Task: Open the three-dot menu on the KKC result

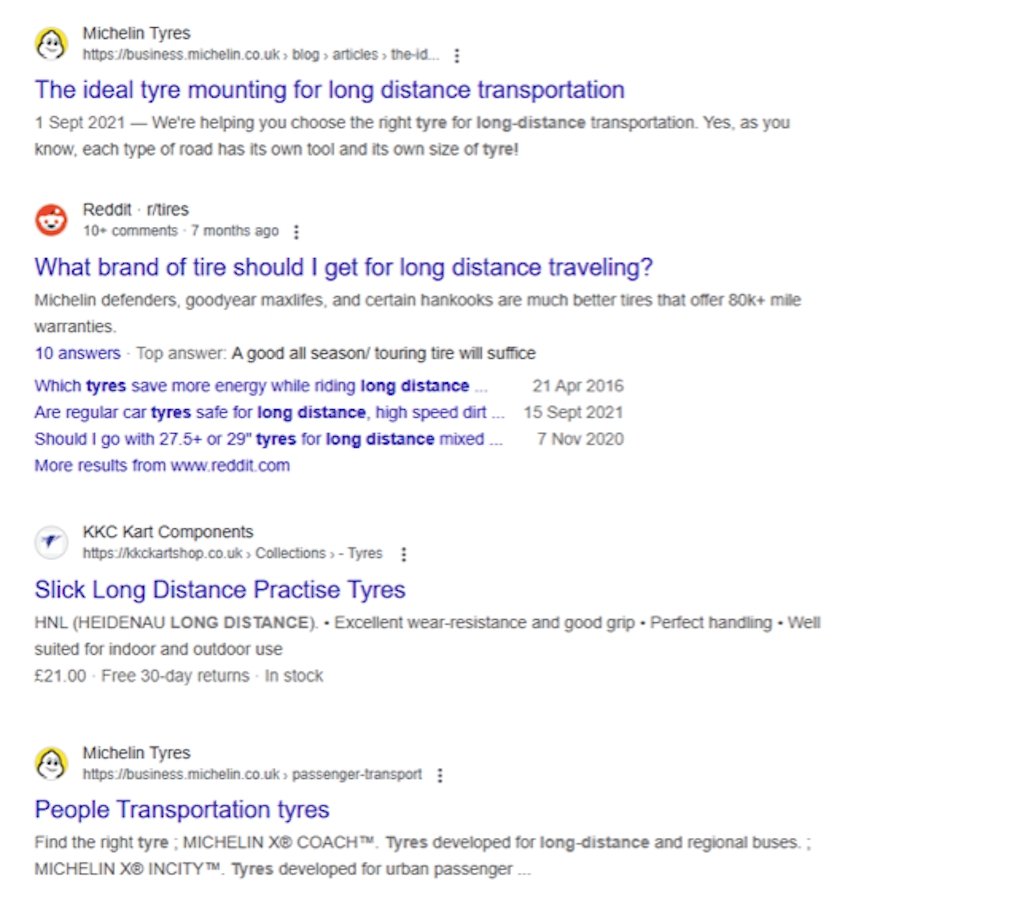Action: pos(404,554)
